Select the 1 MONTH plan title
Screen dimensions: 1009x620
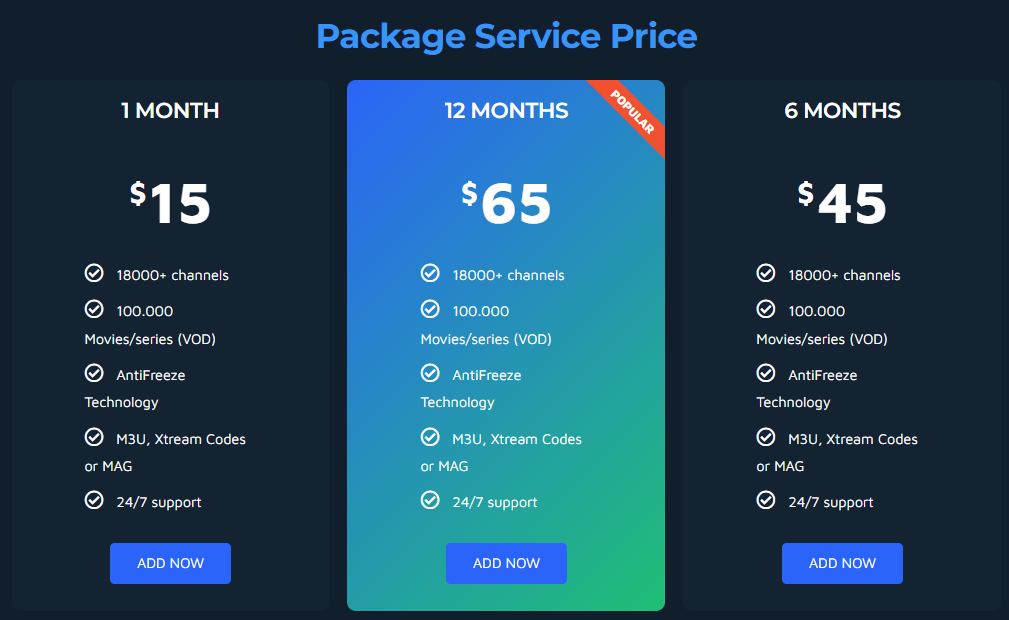coord(170,110)
